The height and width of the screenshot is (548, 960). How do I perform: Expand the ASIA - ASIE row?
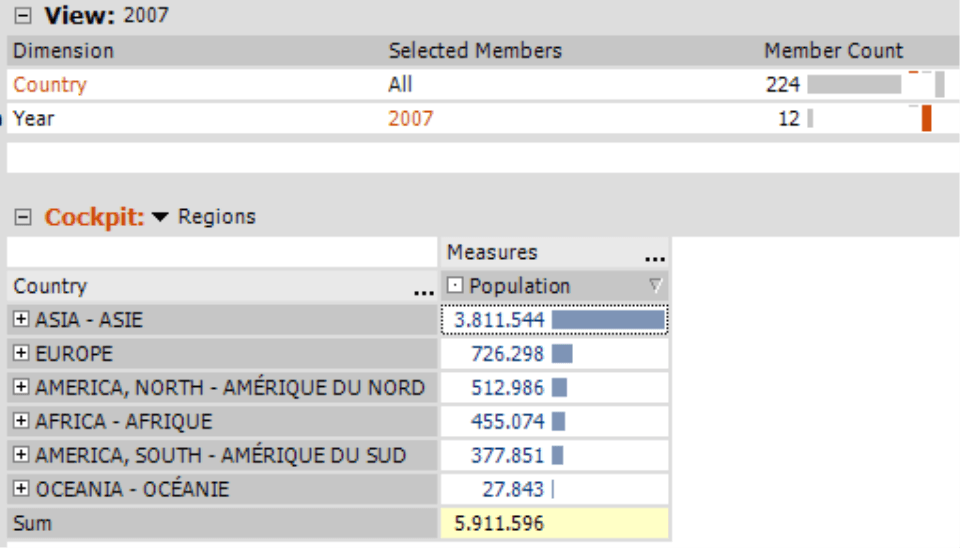point(21,319)
